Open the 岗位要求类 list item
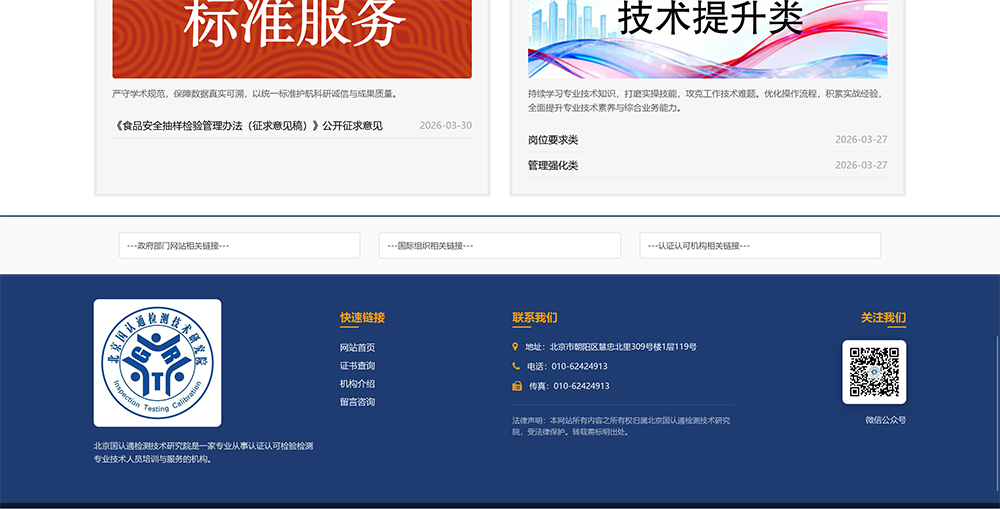Image resolution: width=1000 pixels, height=509 pixels. (x=553, y=140)
